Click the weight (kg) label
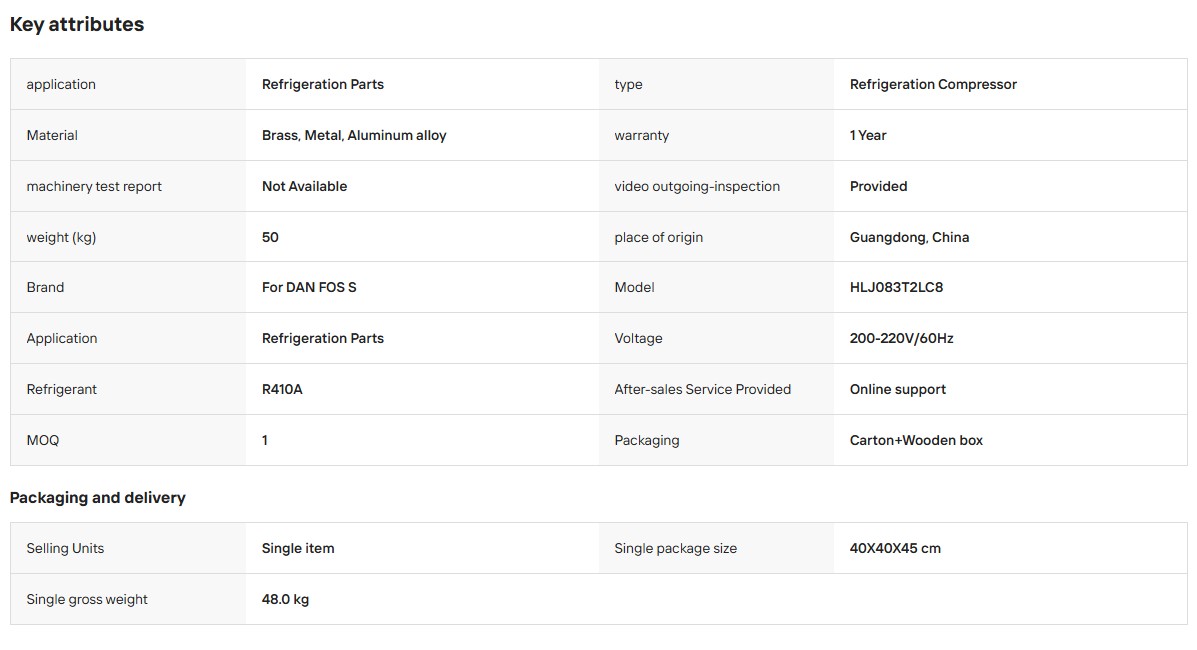Screen dimensions: 1197x650 (61, 238)
